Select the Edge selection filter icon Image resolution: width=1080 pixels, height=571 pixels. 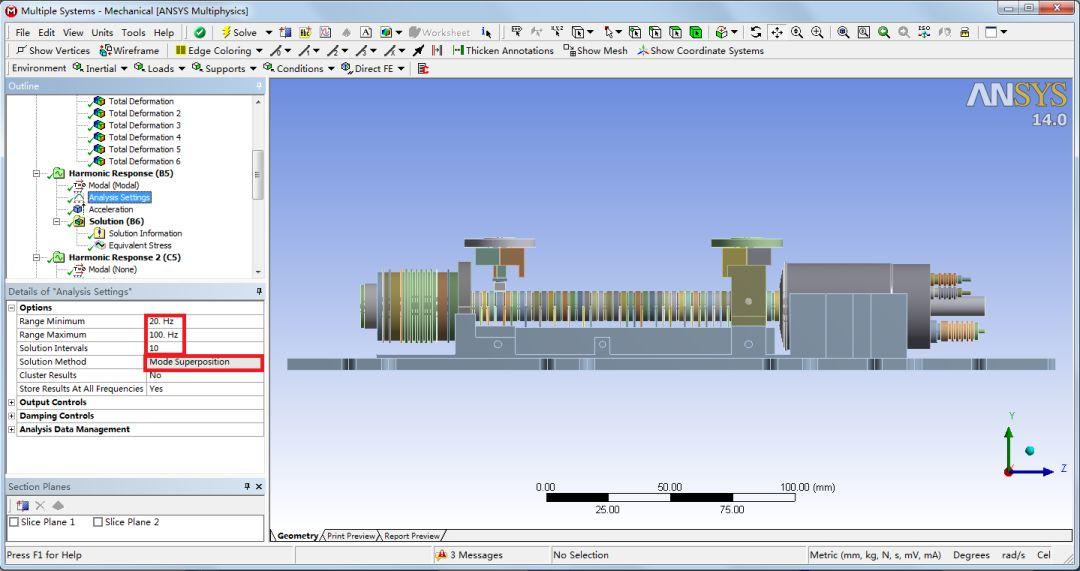click(x=655, y=32)
